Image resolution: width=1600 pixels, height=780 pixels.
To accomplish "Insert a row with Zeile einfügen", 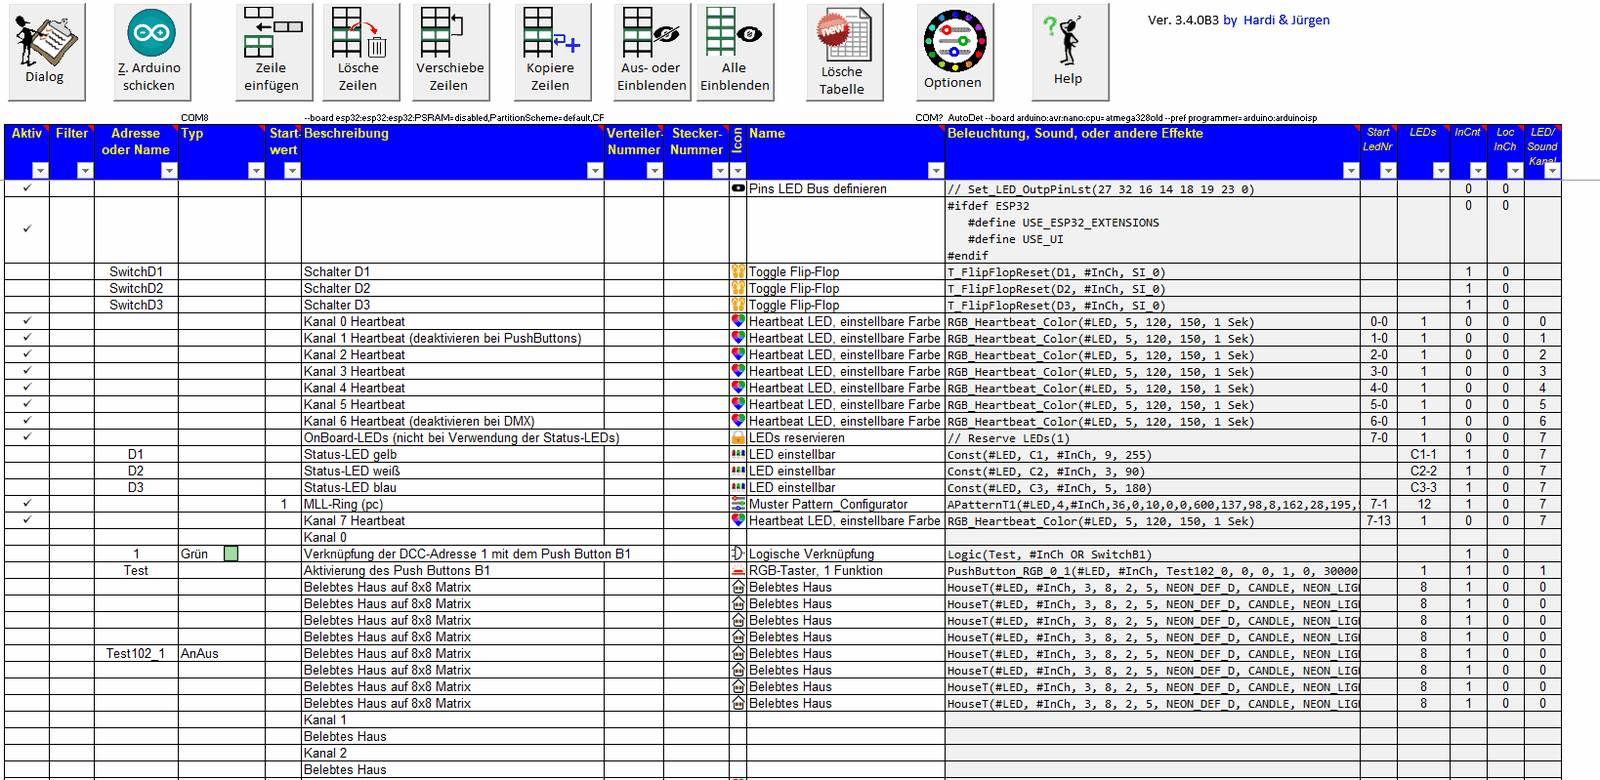I will 272,52.
